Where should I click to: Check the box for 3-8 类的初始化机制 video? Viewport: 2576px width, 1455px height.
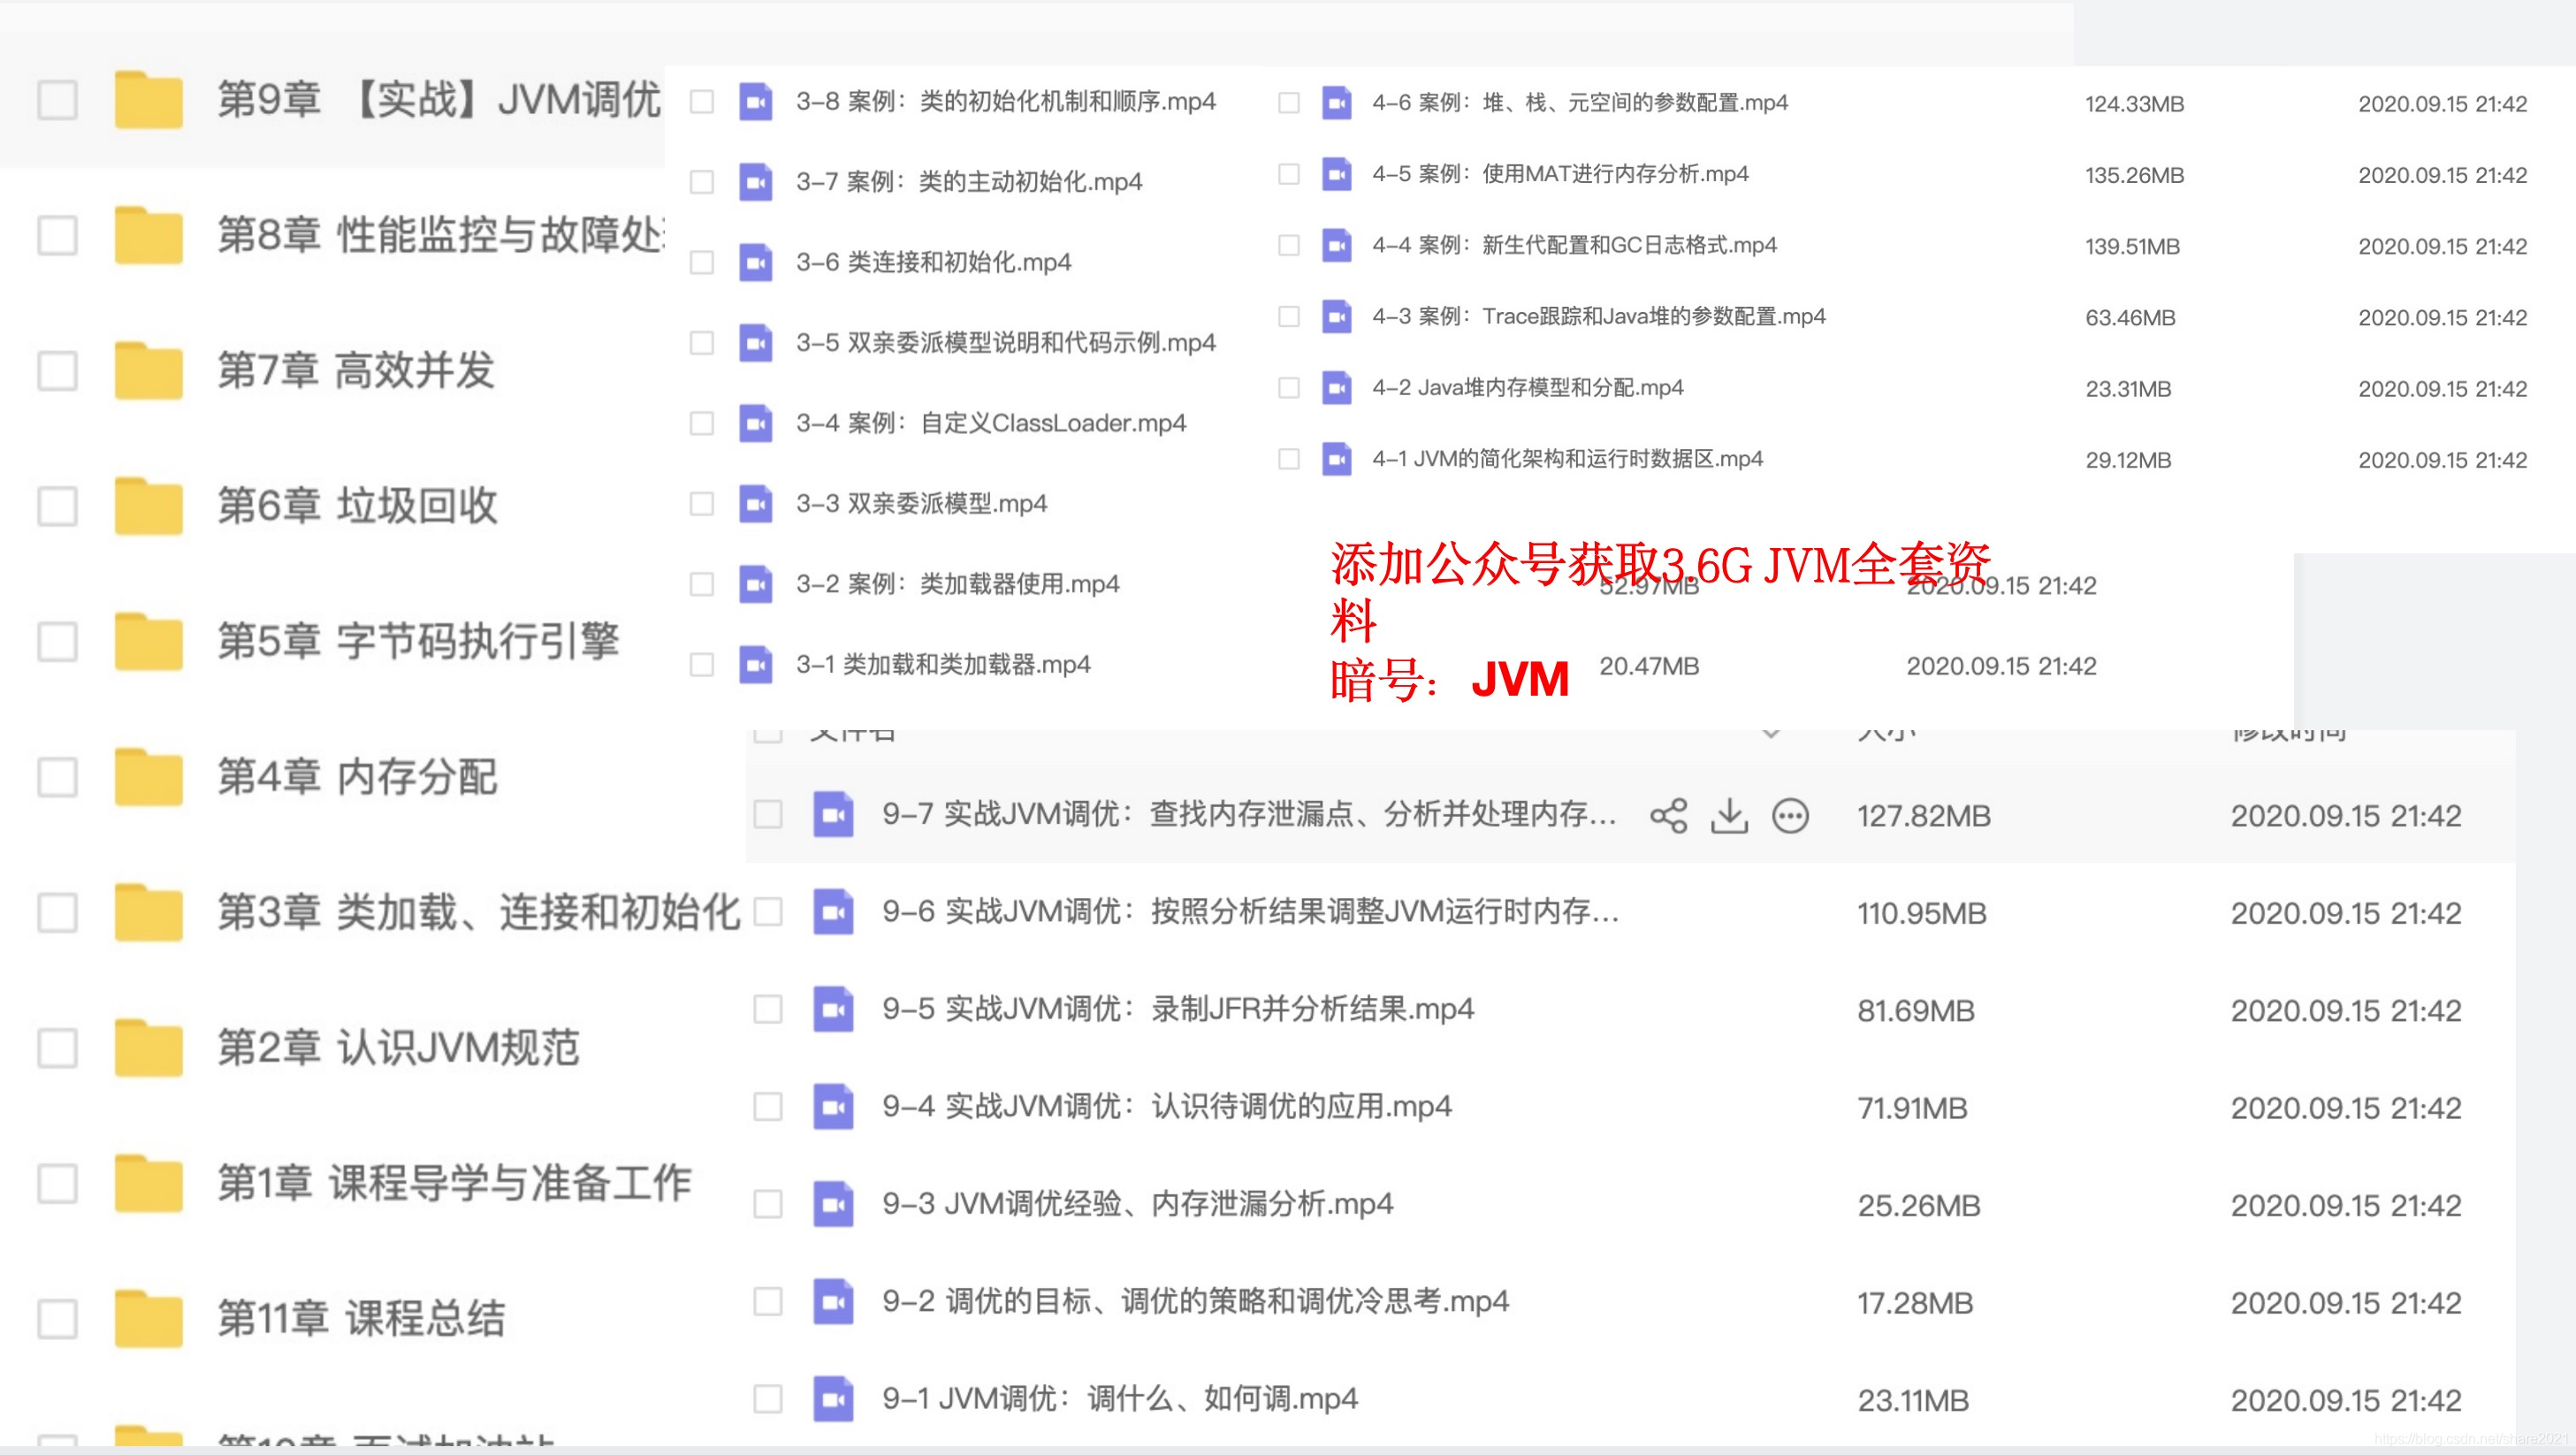tap(701, 101)
